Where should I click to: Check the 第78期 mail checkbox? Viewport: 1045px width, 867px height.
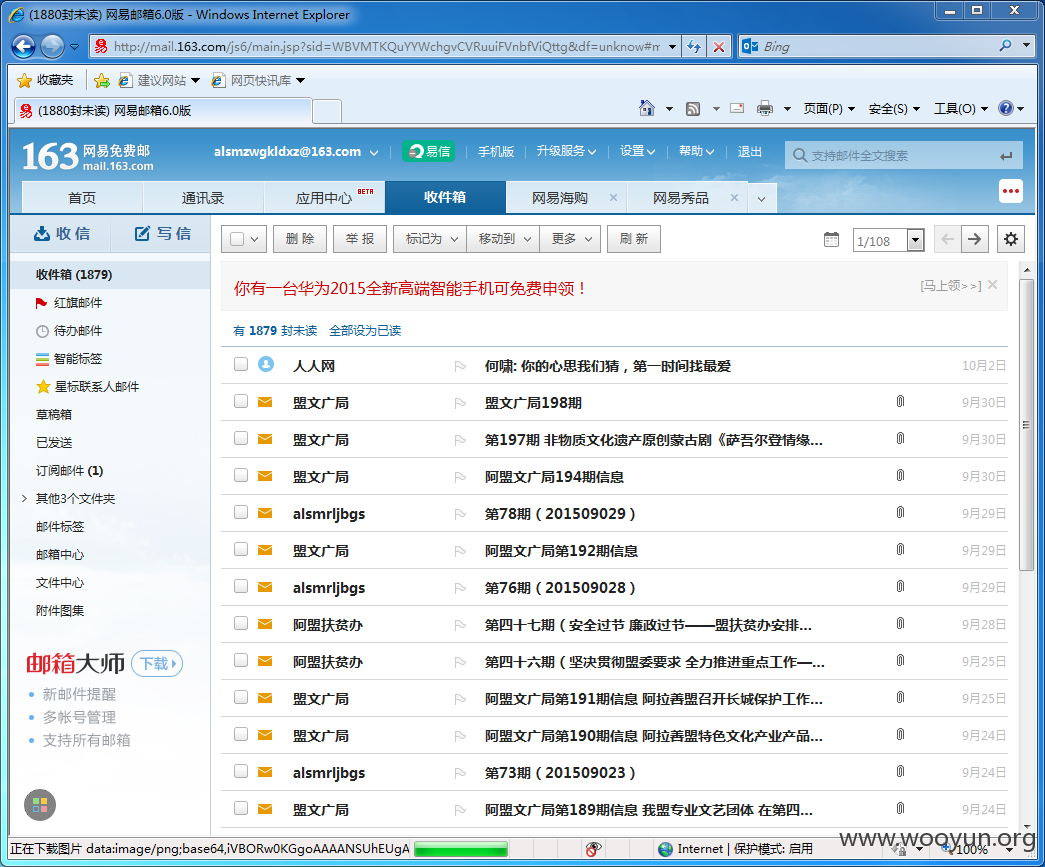[241, 512]
